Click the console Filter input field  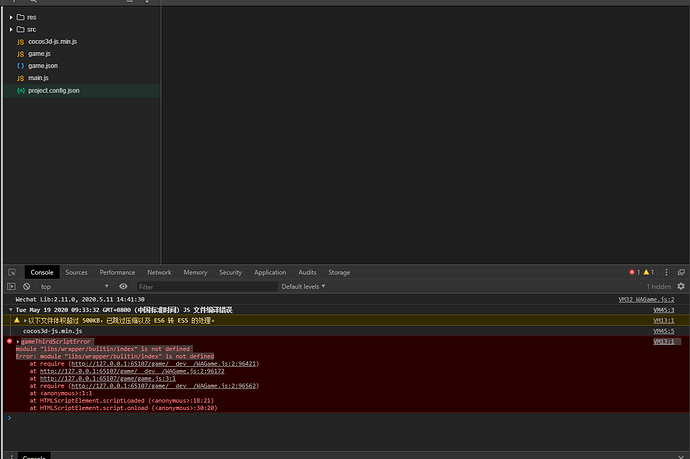[207, 286]
